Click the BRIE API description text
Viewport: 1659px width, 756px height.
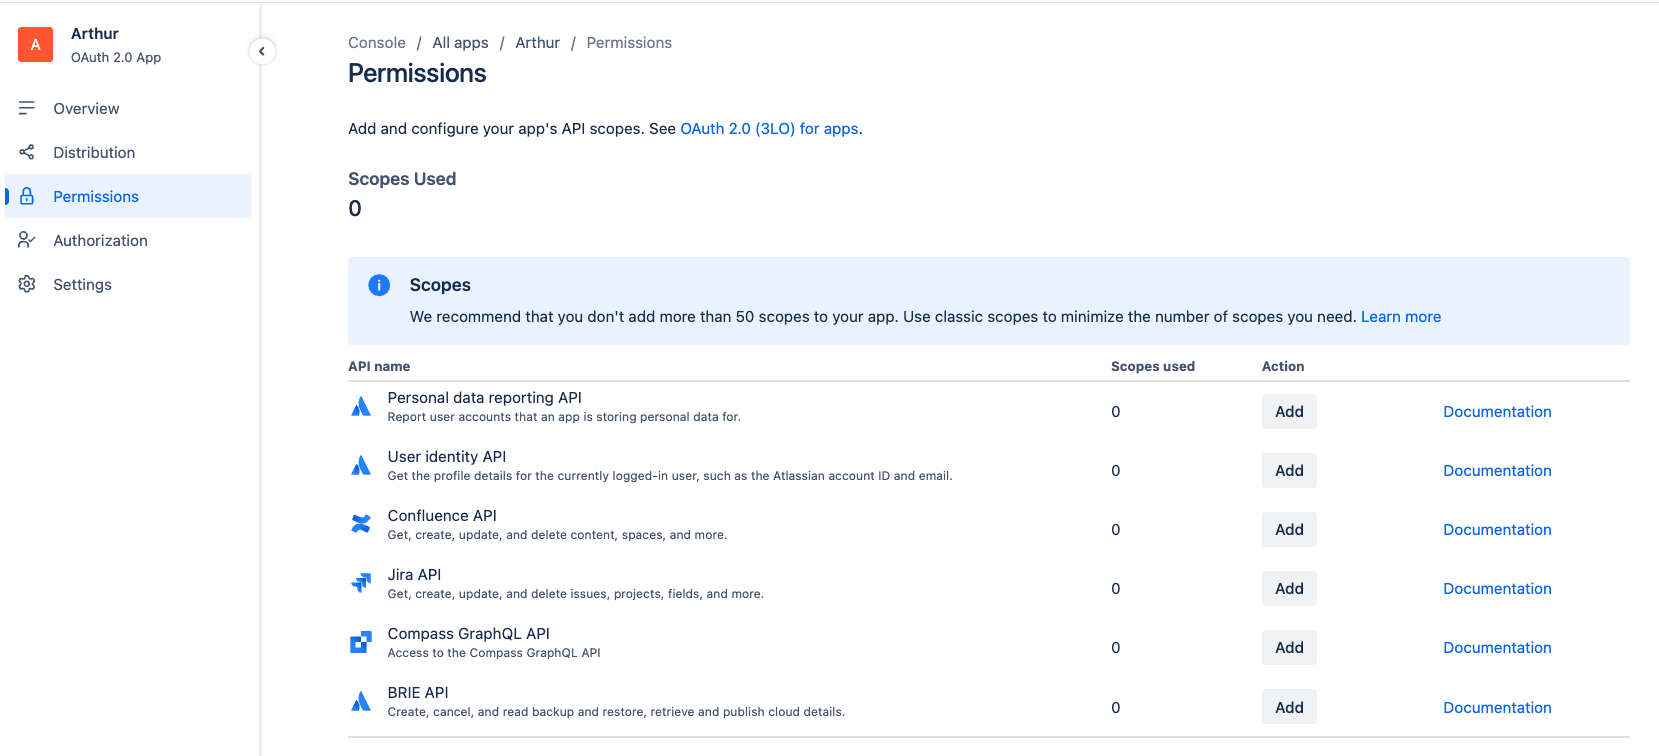[616, 712]
